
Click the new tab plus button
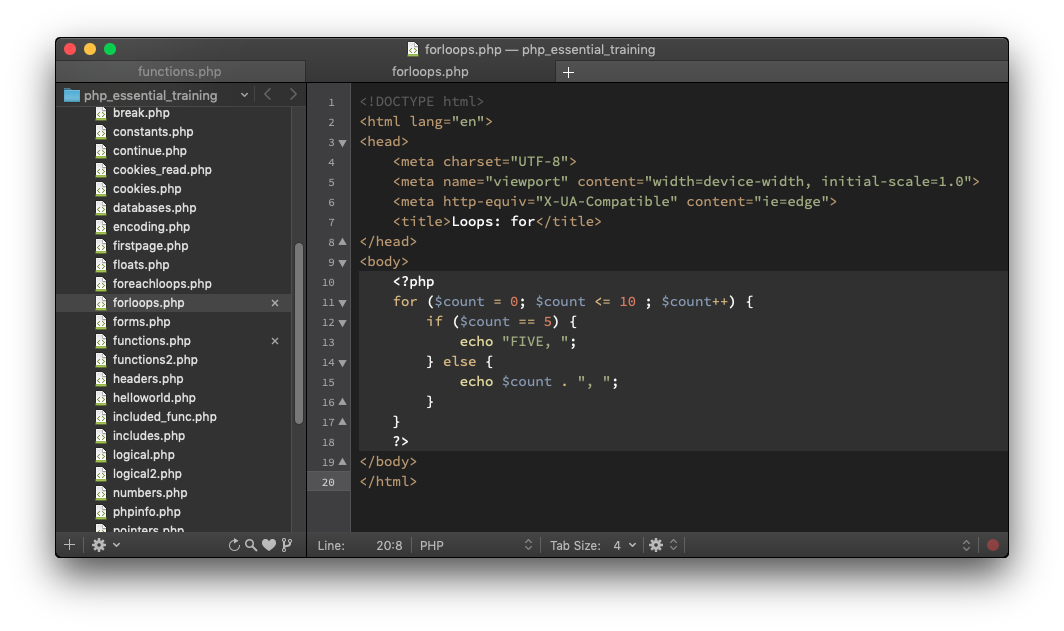click(x=568, y=72)
